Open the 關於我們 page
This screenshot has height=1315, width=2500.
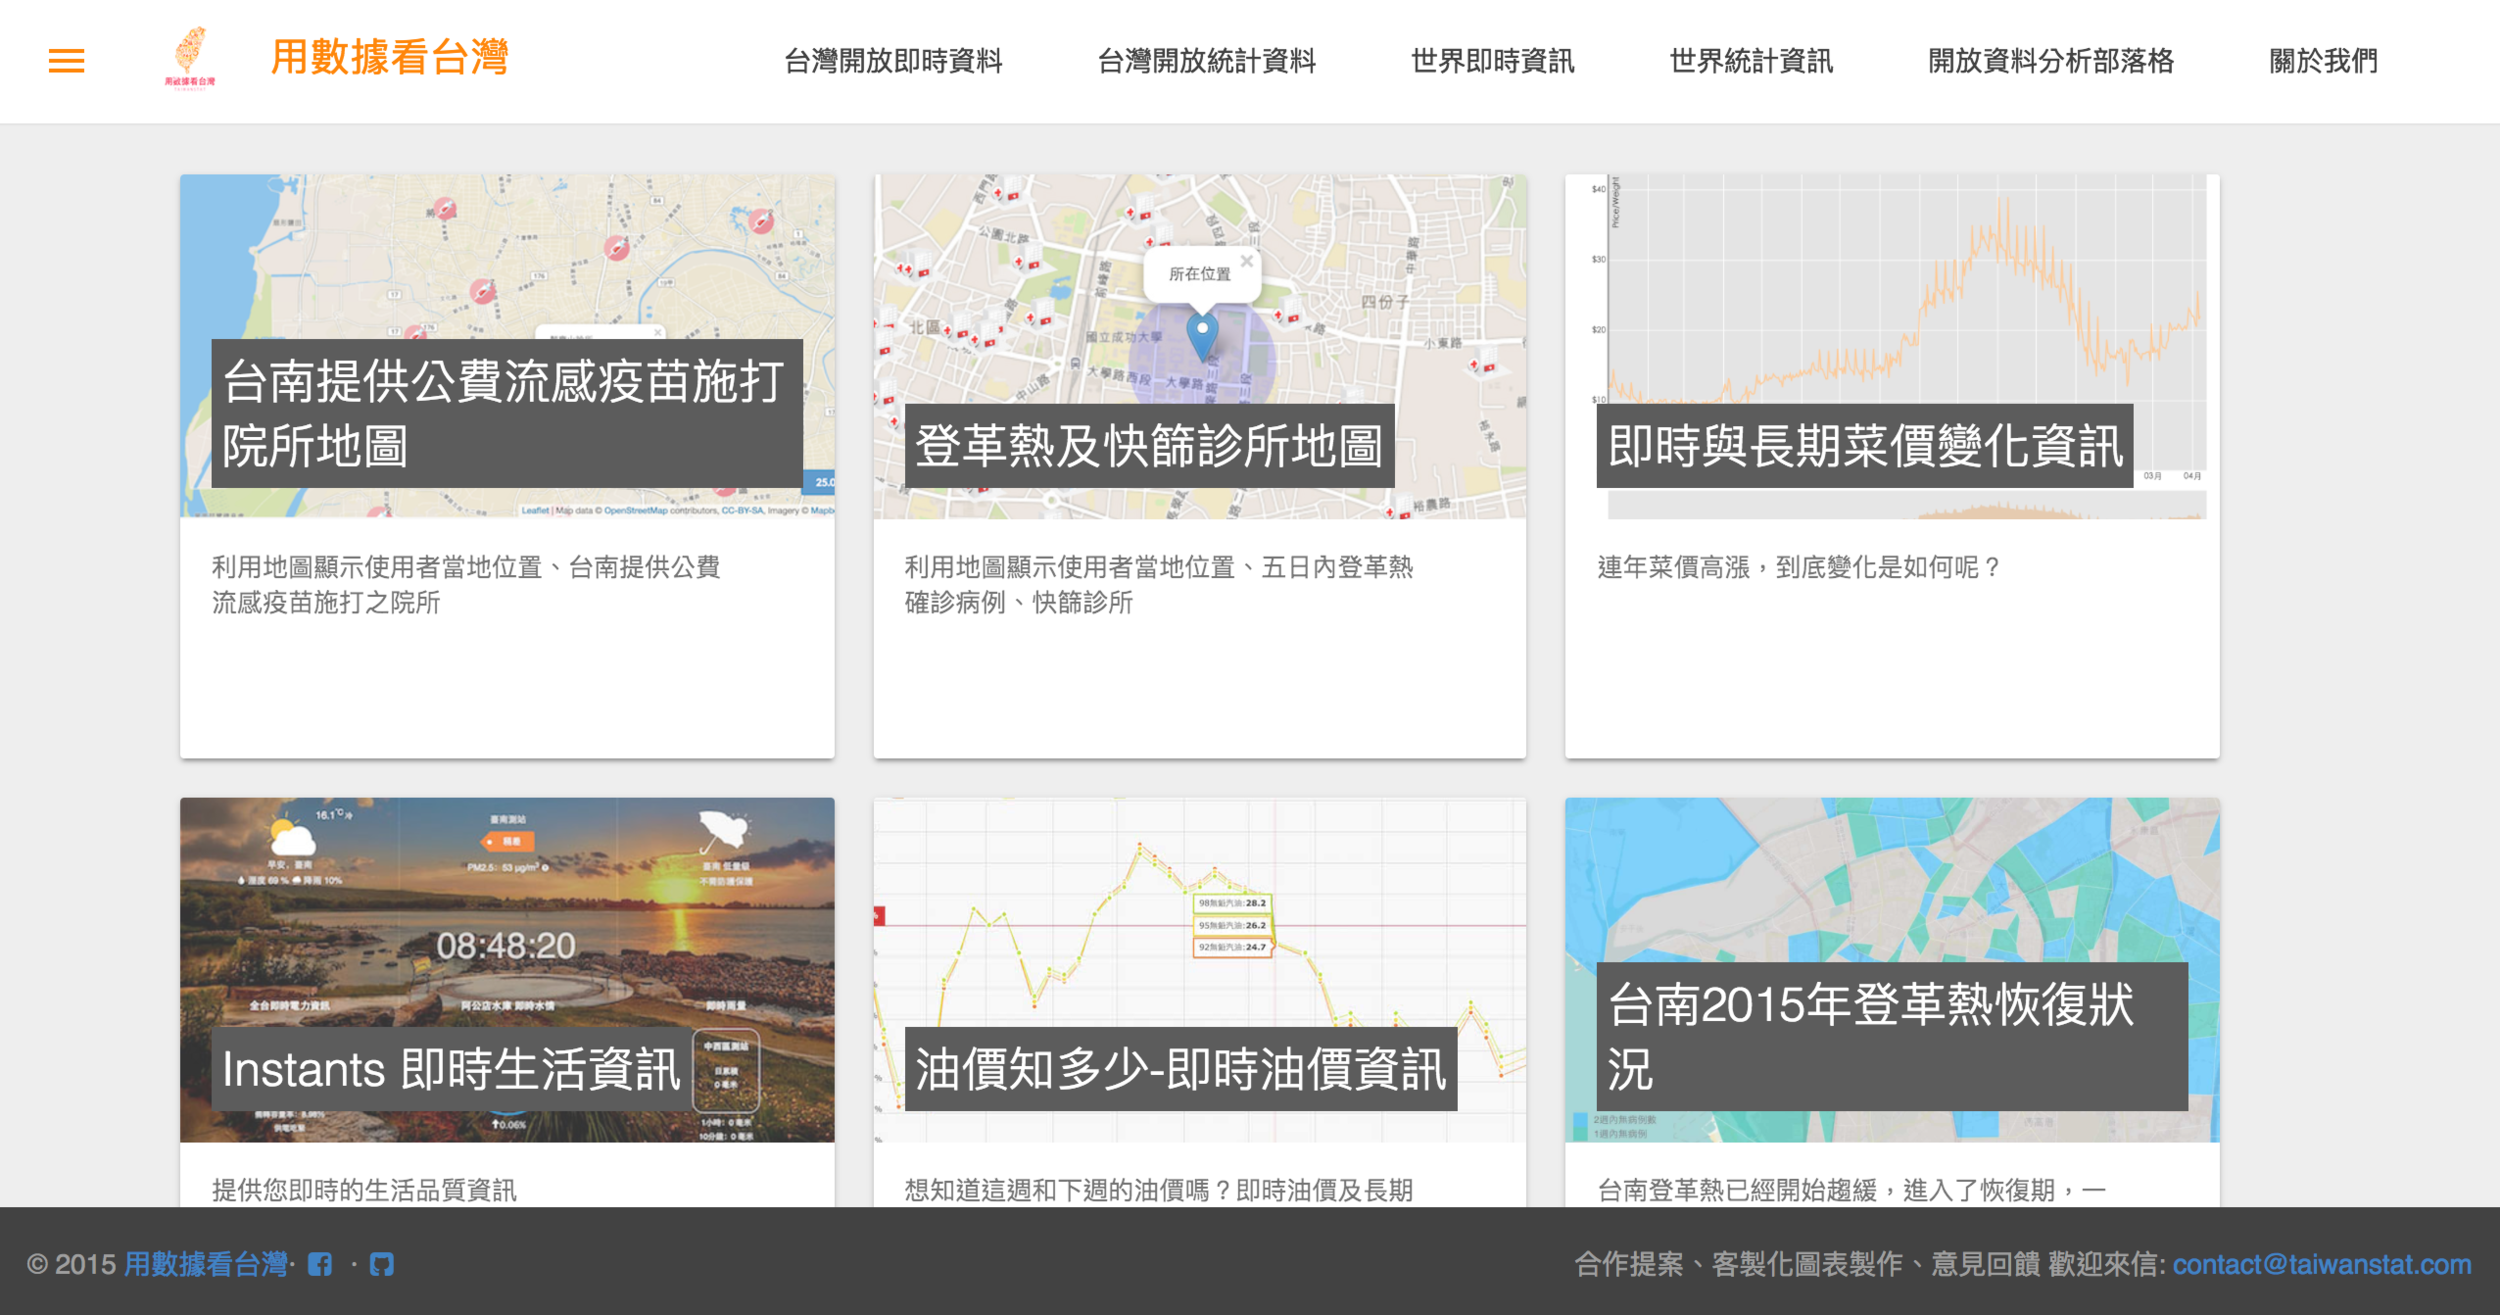[x=2323, y=61]
